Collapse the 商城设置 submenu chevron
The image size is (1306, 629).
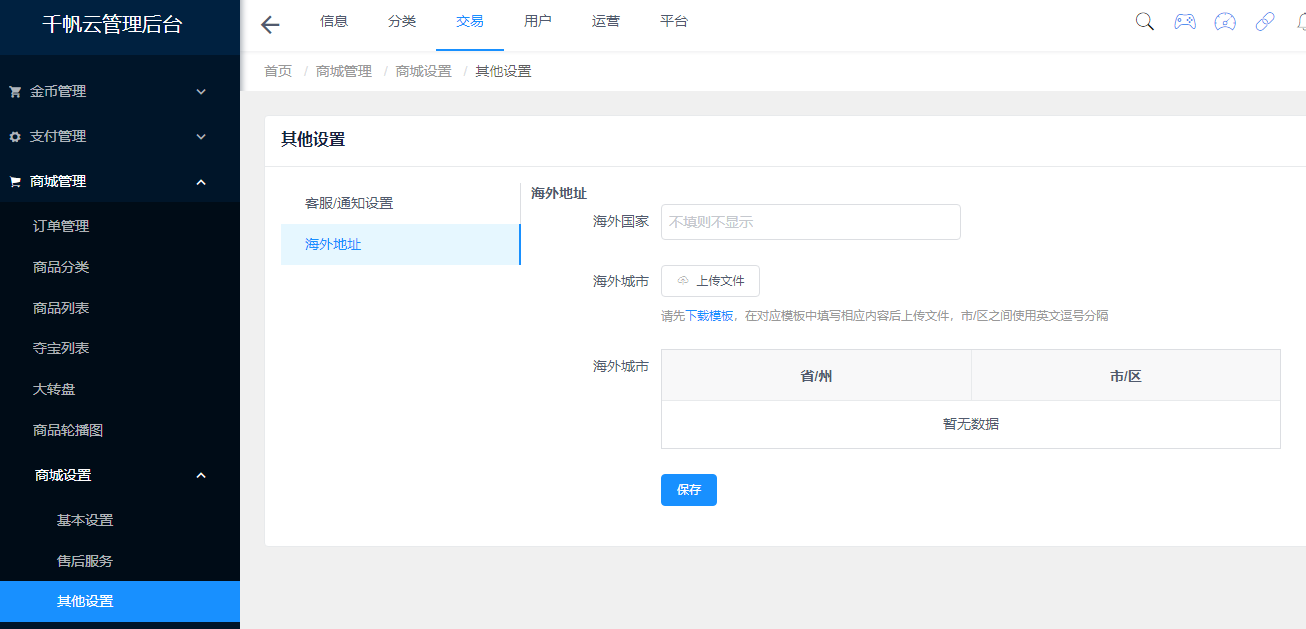tap(201, 475)
